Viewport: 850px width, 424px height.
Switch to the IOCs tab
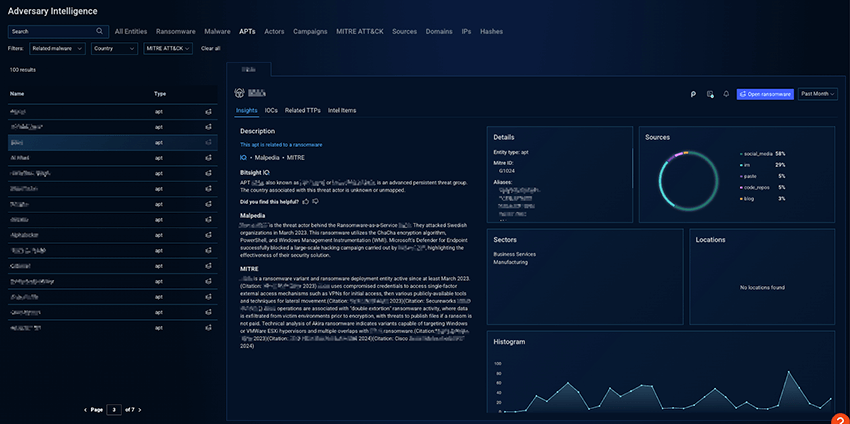pyautogui.click(x=271, y=110)
